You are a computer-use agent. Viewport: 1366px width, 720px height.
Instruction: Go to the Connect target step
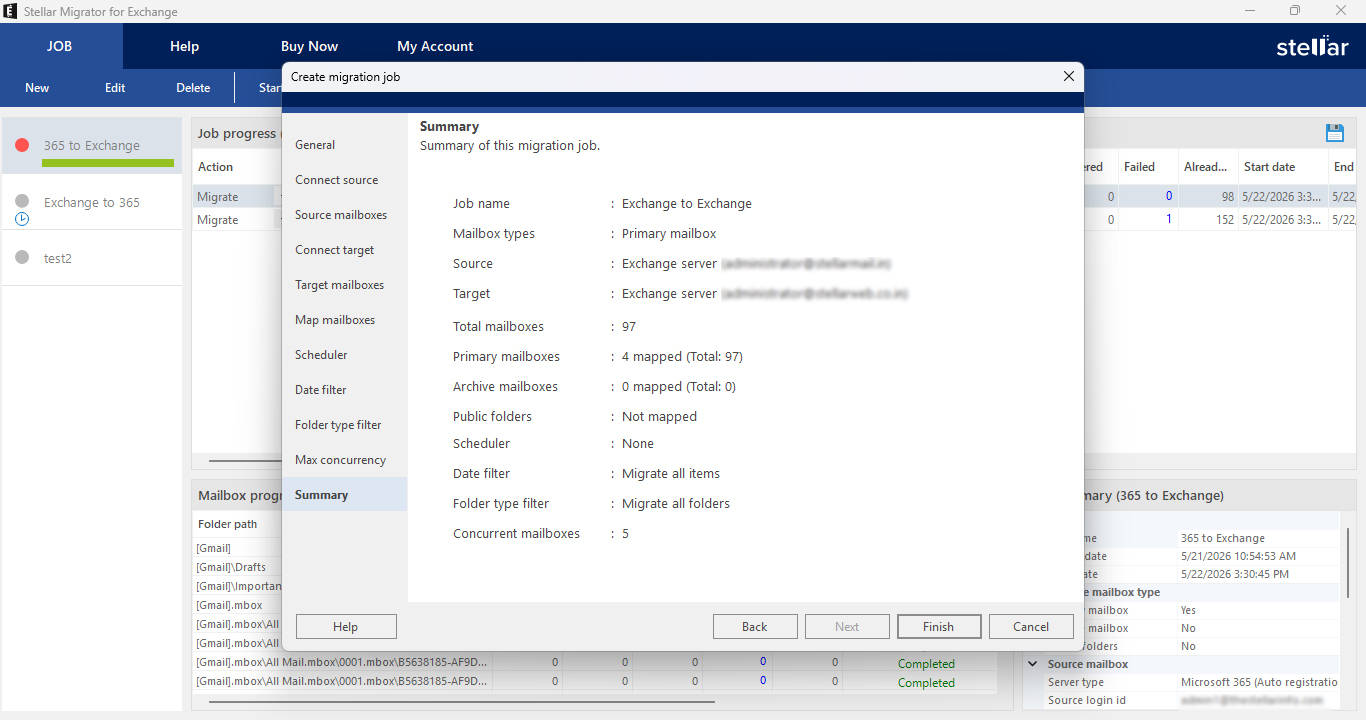(344, 250)
